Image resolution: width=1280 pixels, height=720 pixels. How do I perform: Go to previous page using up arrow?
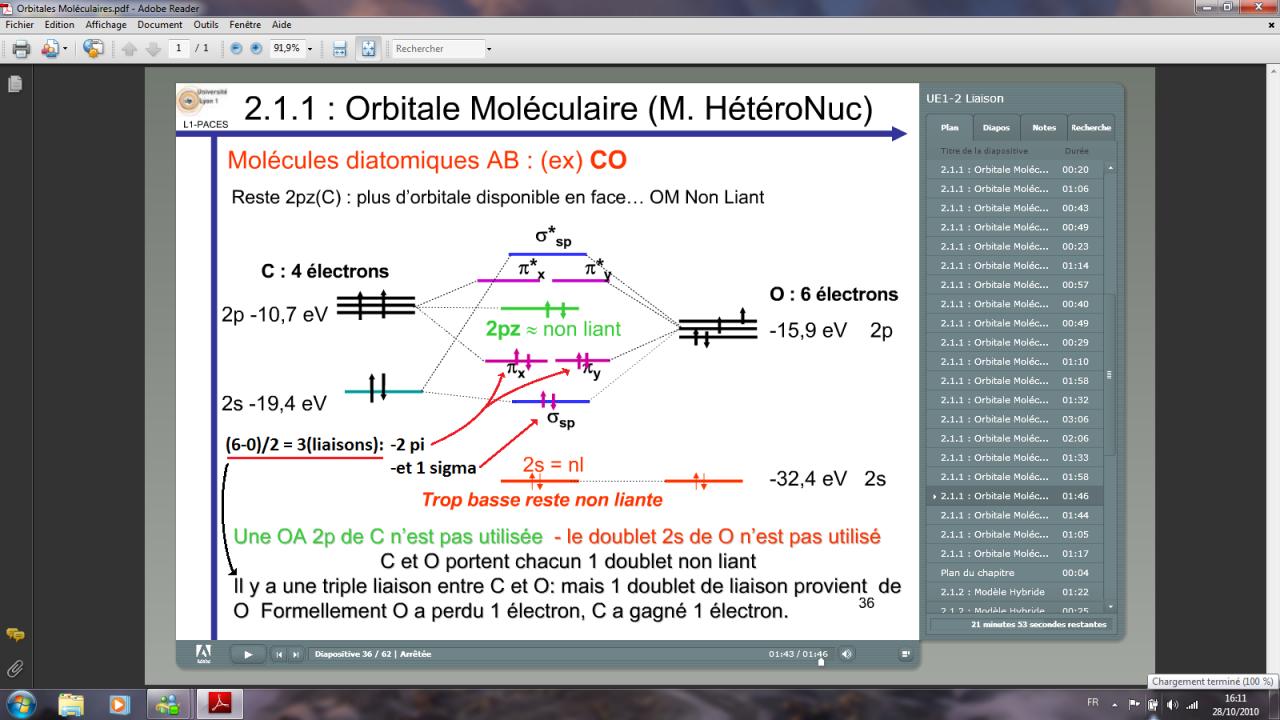coord(130,48)
